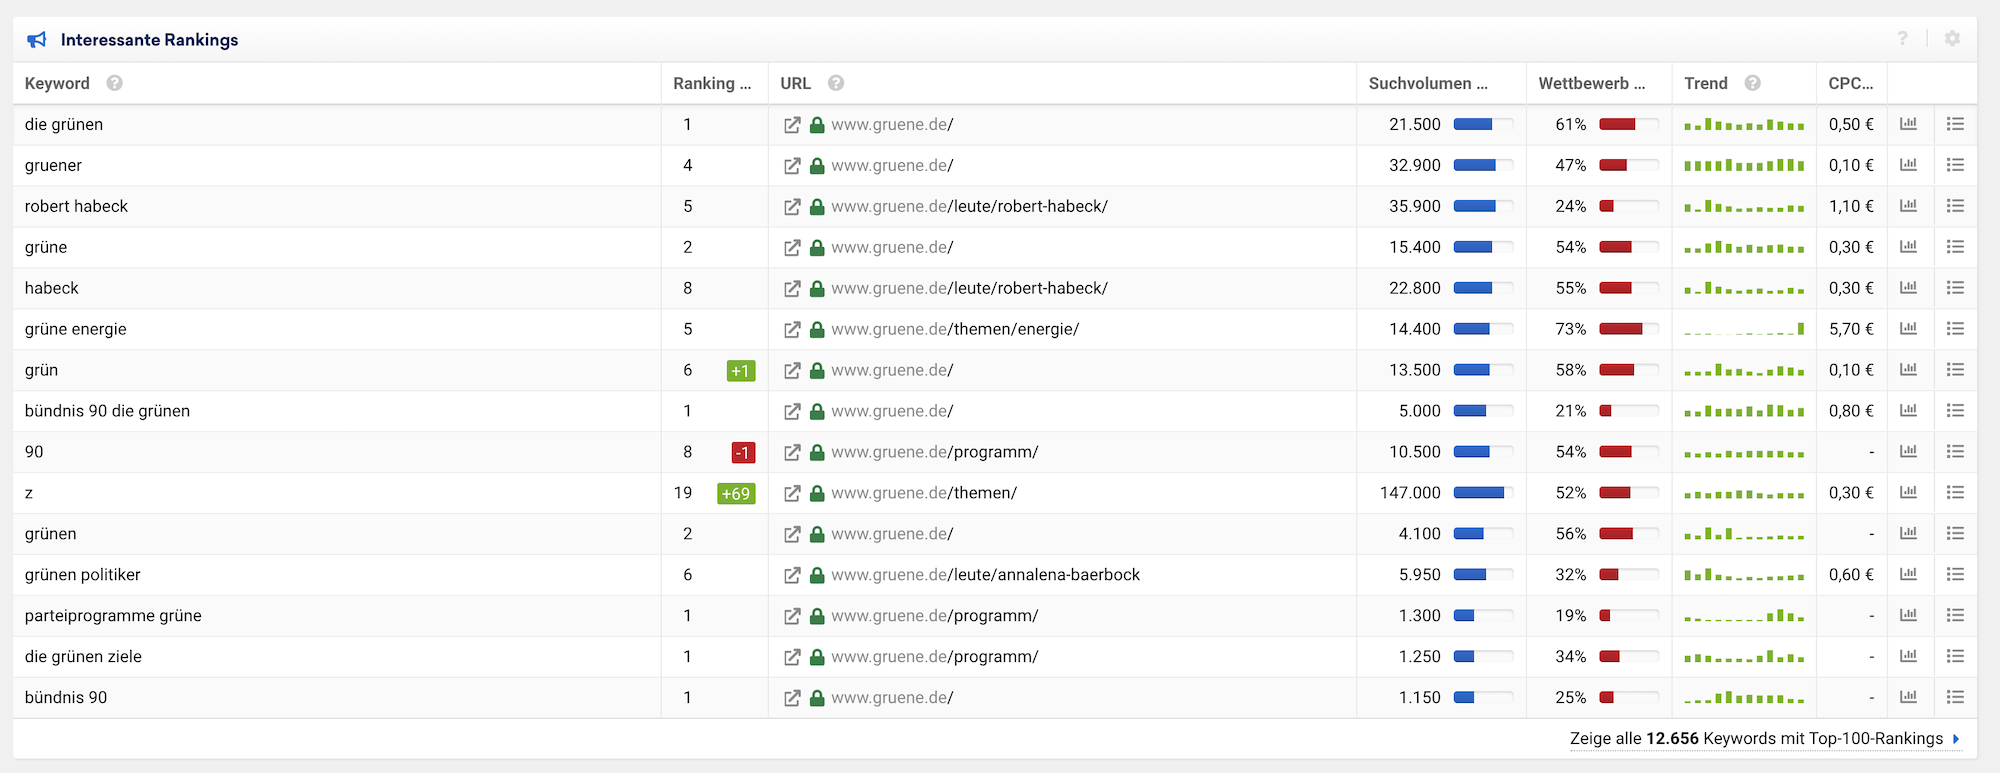
Task: Click CPC value 5,70 €
Action: [x=1851, y=330]
